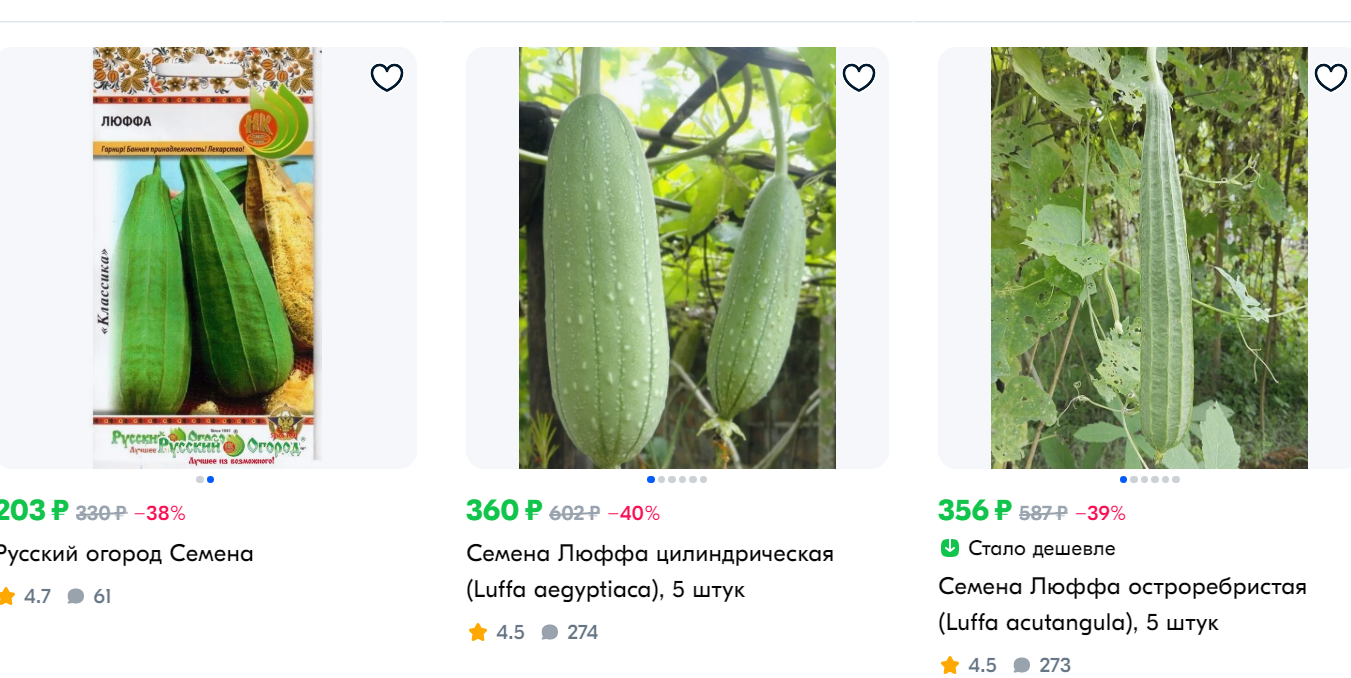
Task: Click the Luffa aegyptiaca product photo
Action: point(676,257)
